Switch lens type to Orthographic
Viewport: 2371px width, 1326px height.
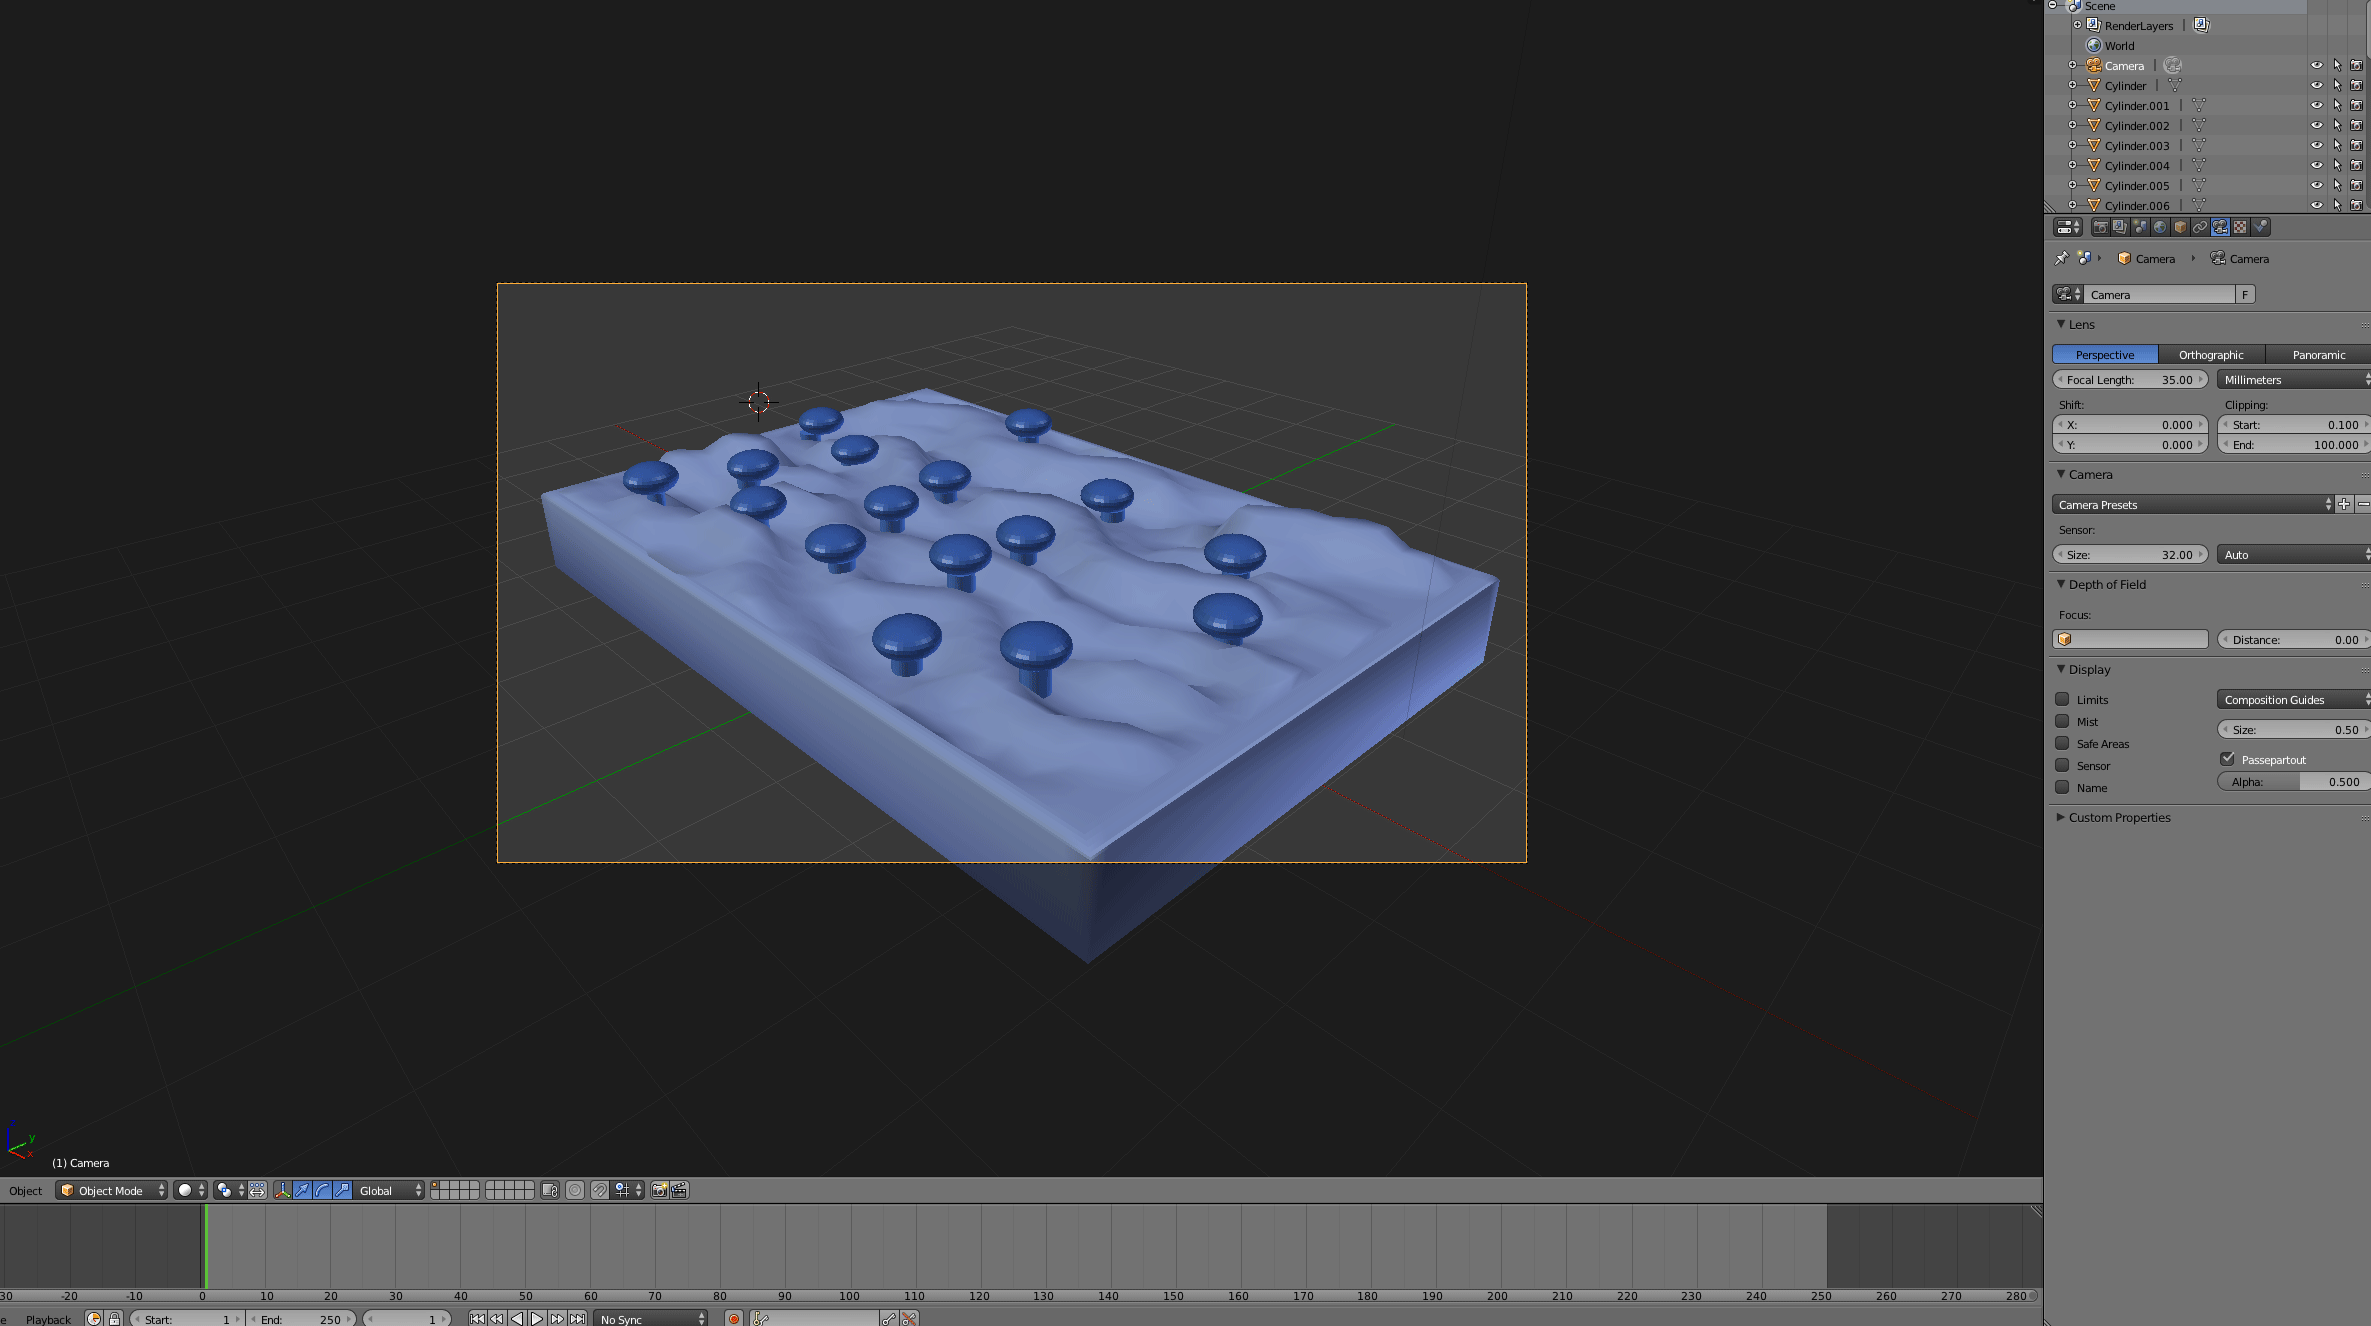coord(2210,355)
